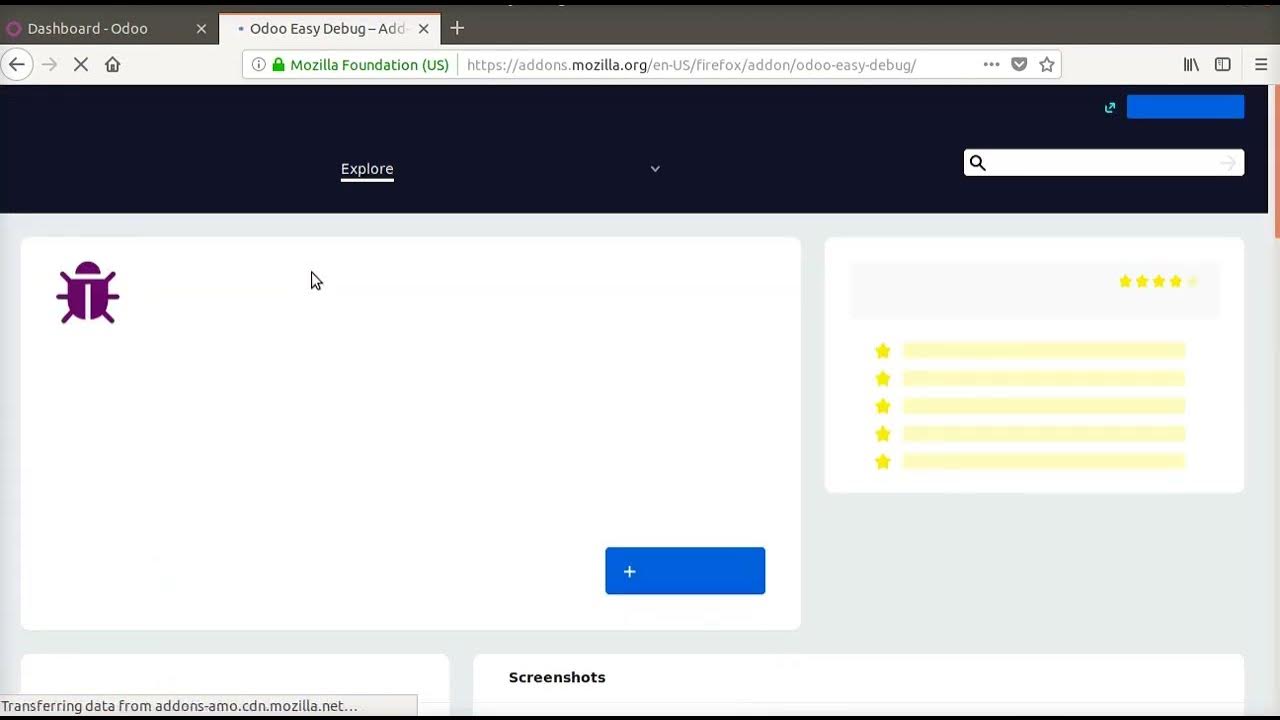
Task: Click the last rating bar in breakdown
Action: click(1044, 461)
